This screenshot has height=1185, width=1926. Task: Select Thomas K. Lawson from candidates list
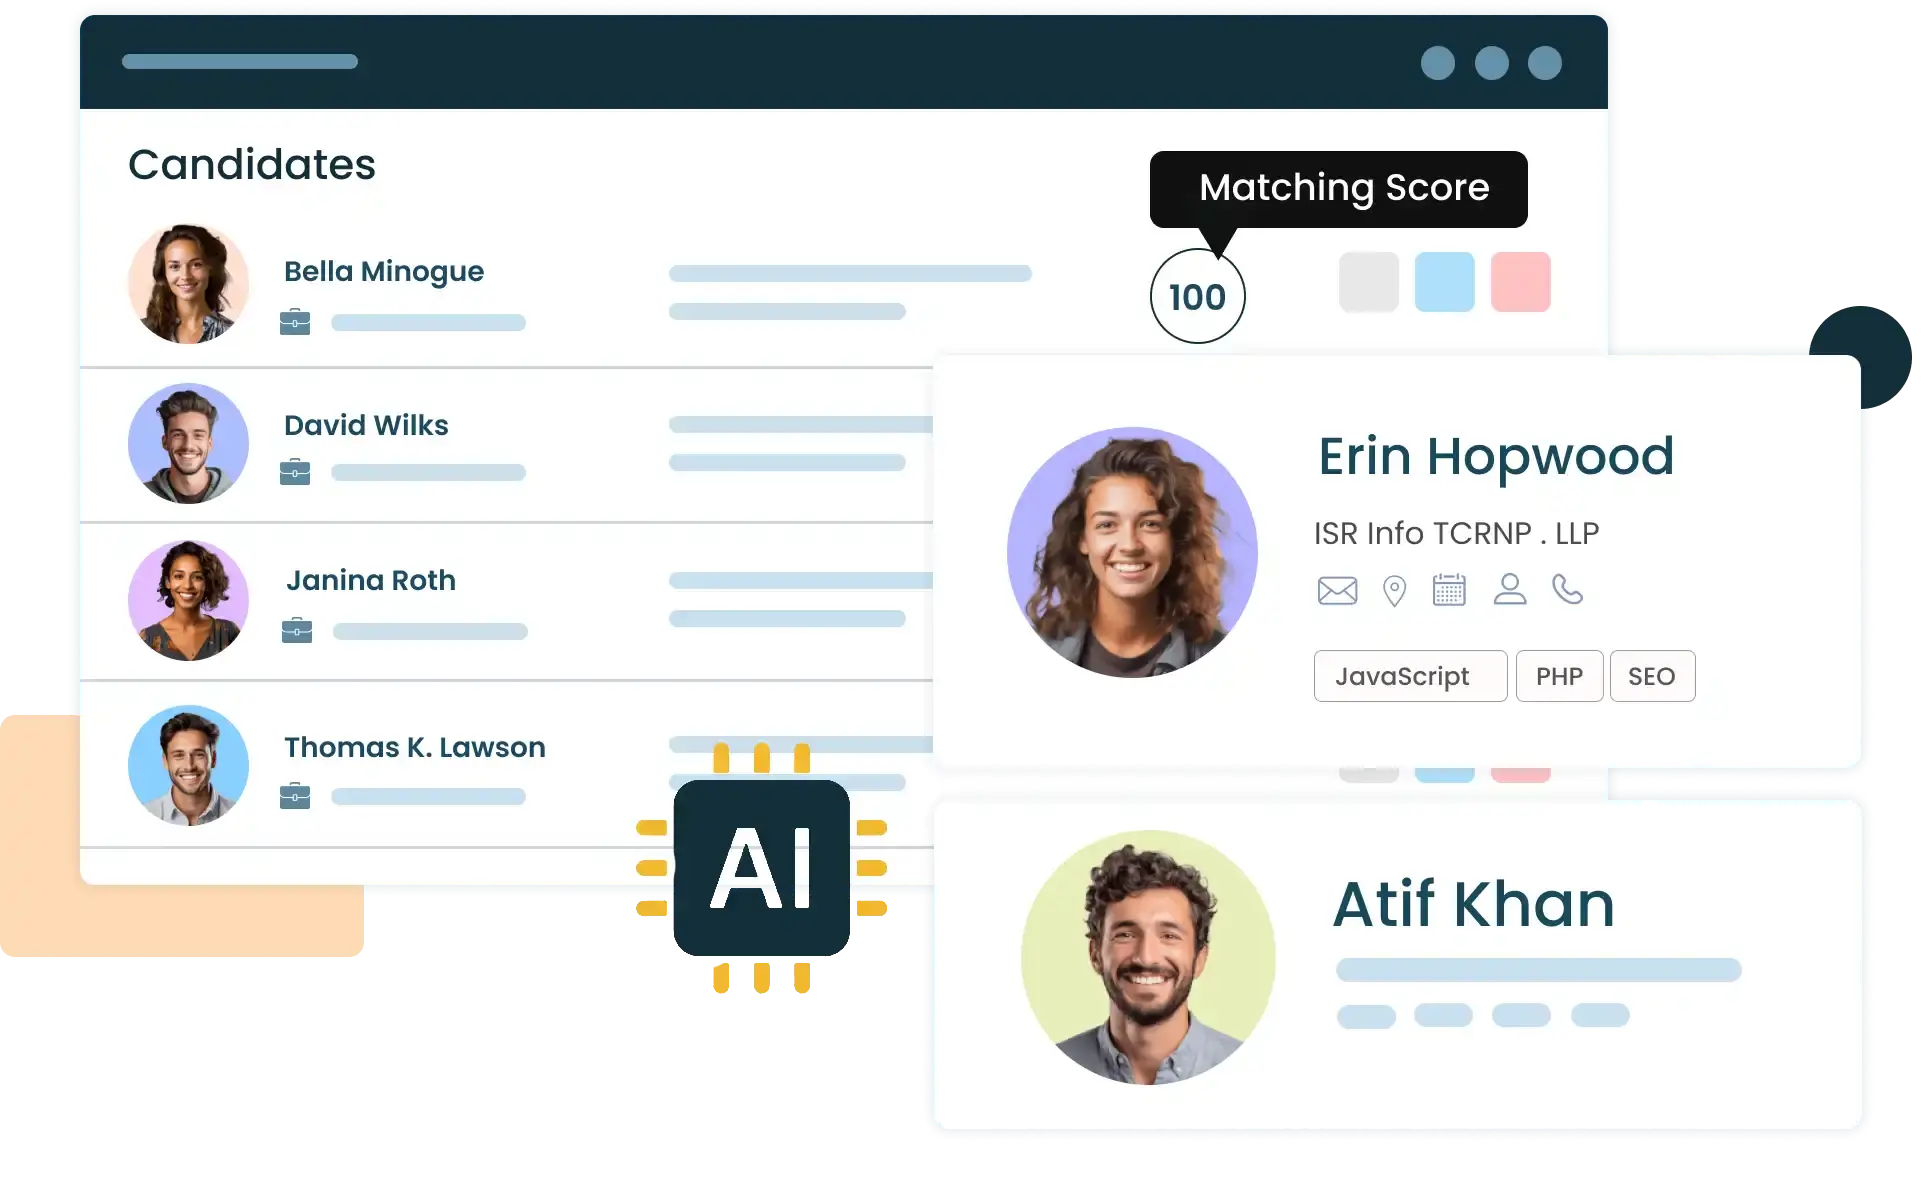coord(413,747)
